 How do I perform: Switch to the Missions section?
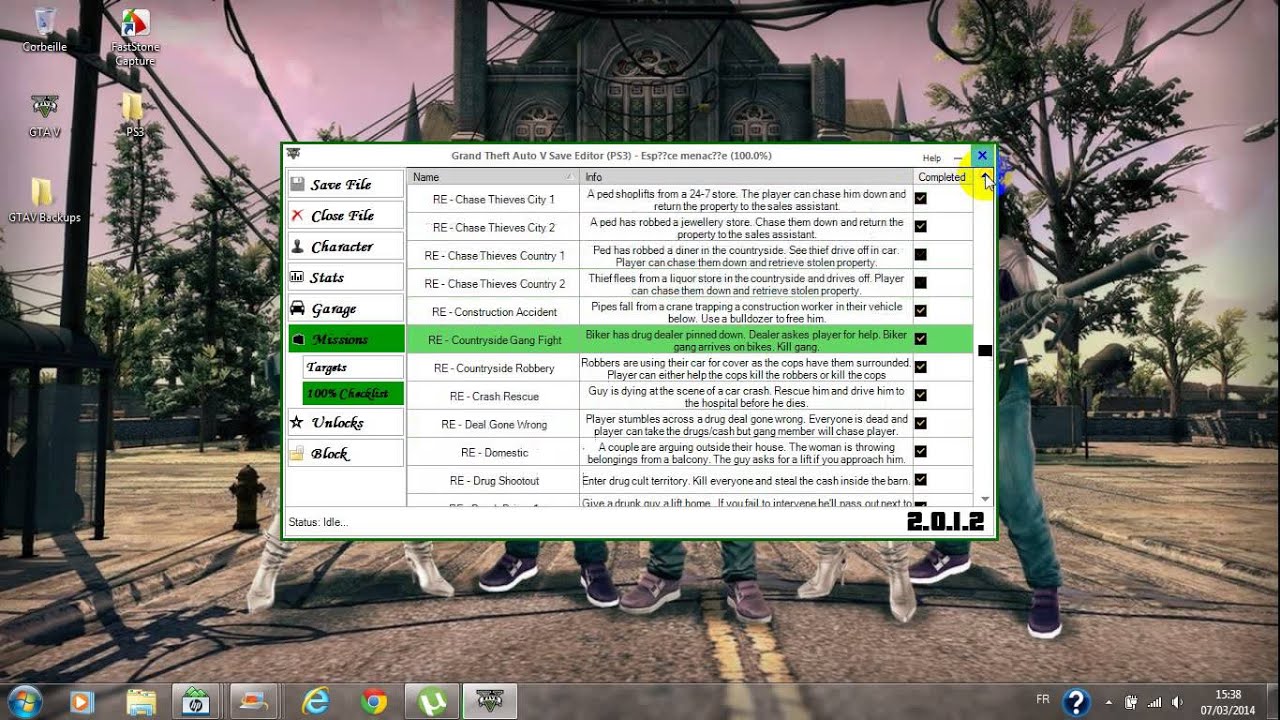(x=346, y=339)
